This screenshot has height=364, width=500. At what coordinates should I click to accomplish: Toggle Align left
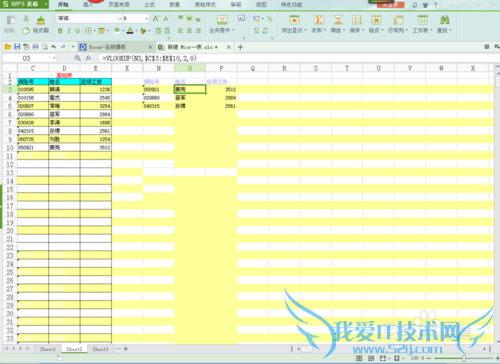click(180, 31)
